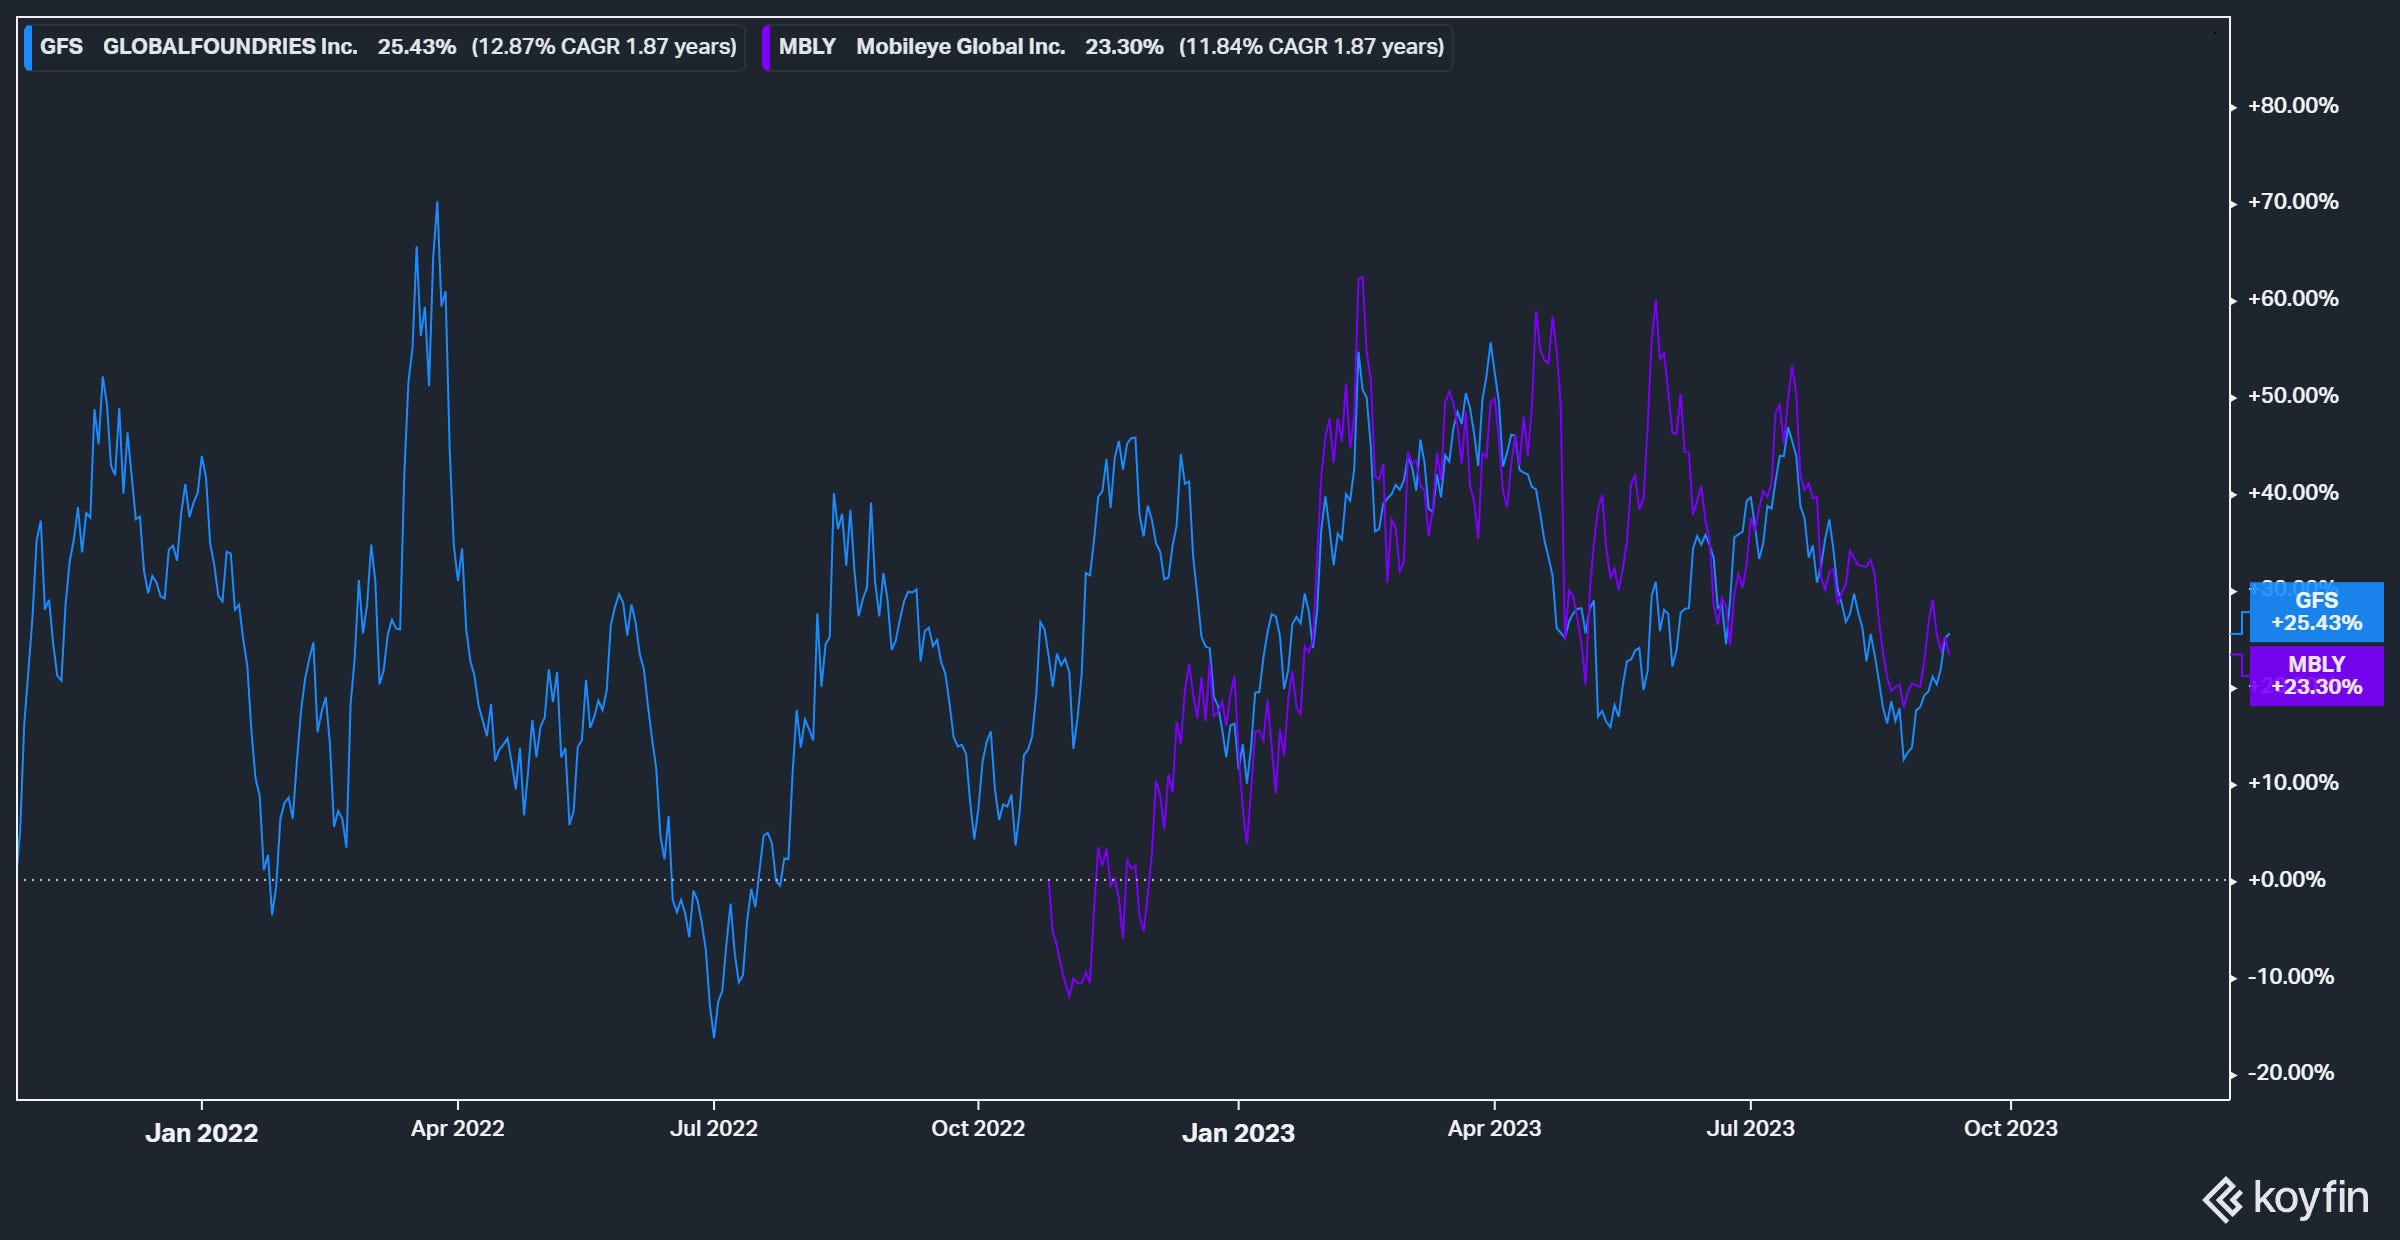Image resolution: width=2400 pixels, height=1240 pixels.
Task: Click the blue GFS +25.43% value tag
Action: [x=2316, y=611]
